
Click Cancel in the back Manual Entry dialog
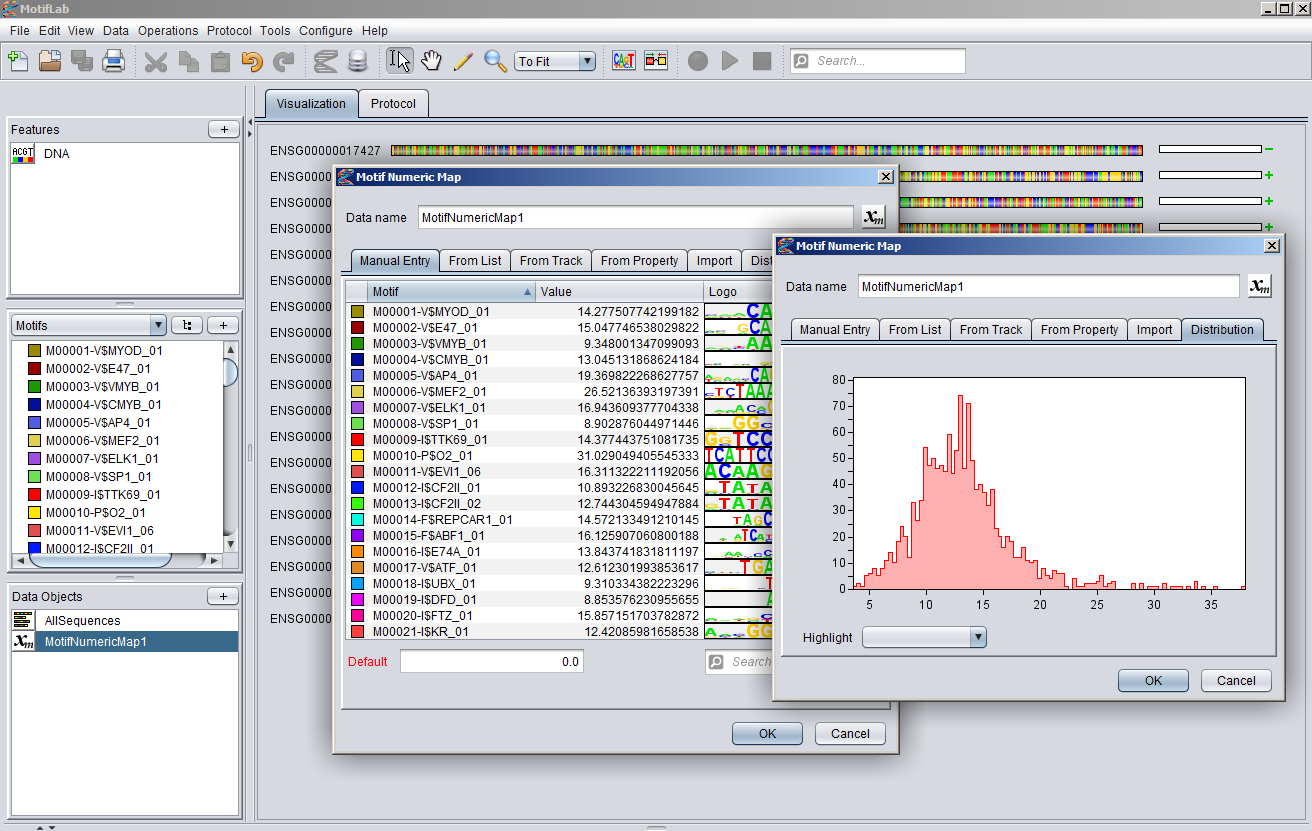[850, 734]
